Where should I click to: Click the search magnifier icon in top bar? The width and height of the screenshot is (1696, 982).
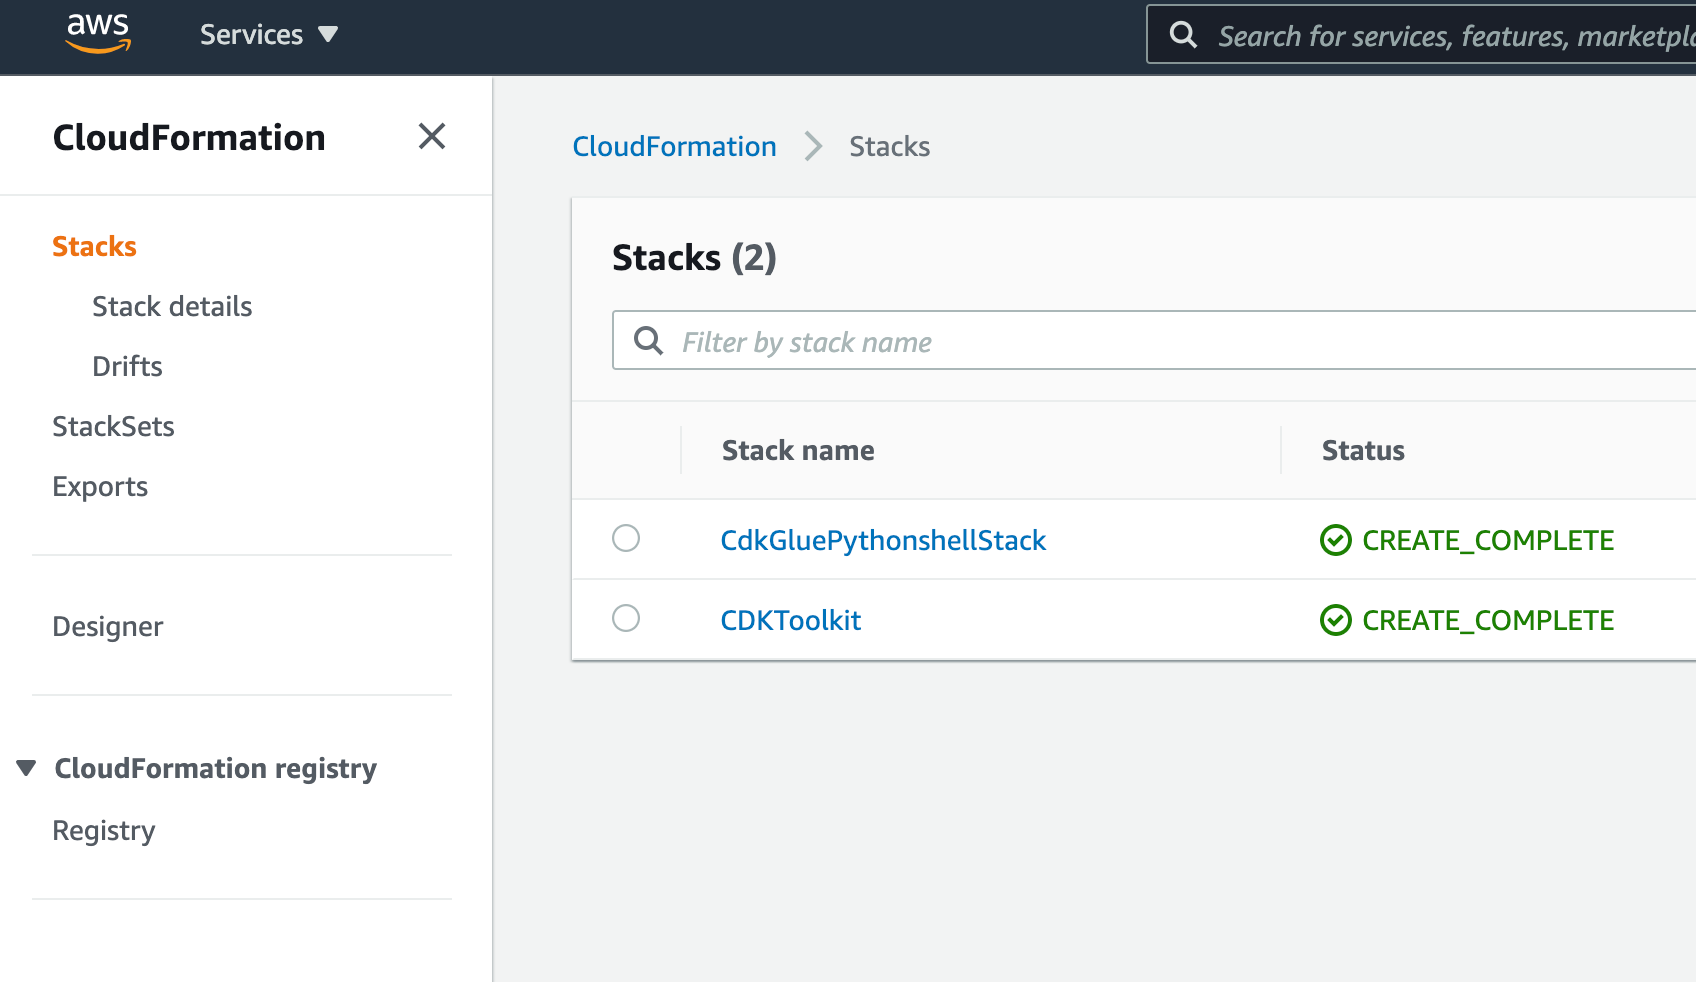[x=1183, y=35]
